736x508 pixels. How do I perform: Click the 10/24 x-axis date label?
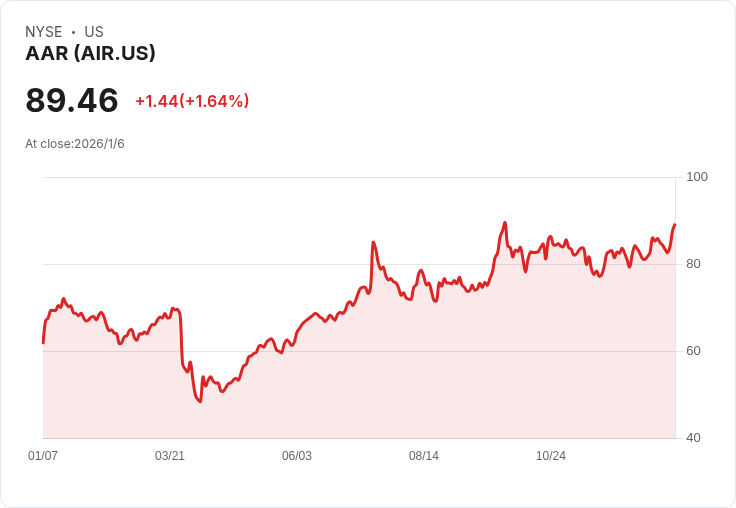coord(551,455)
